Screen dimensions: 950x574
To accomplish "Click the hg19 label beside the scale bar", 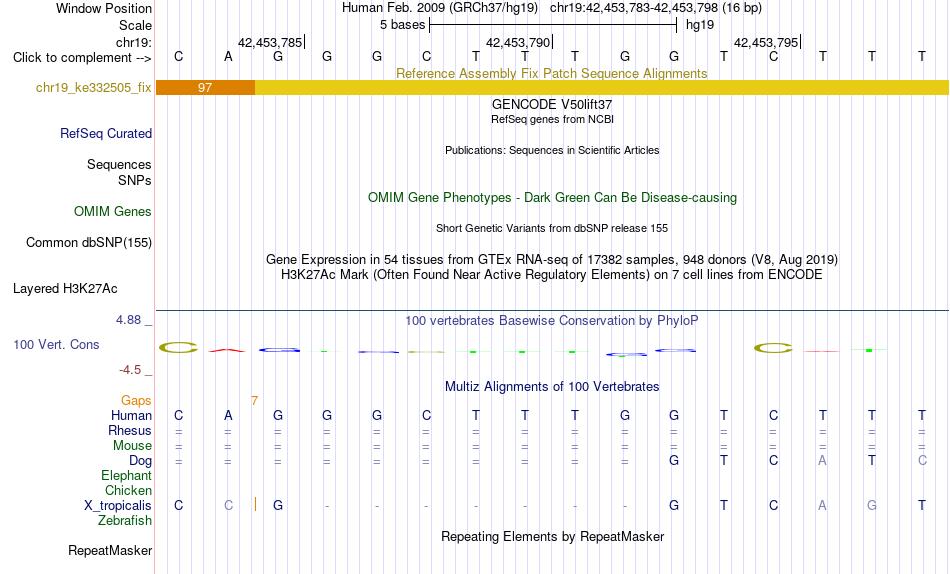I will [700, 25].
